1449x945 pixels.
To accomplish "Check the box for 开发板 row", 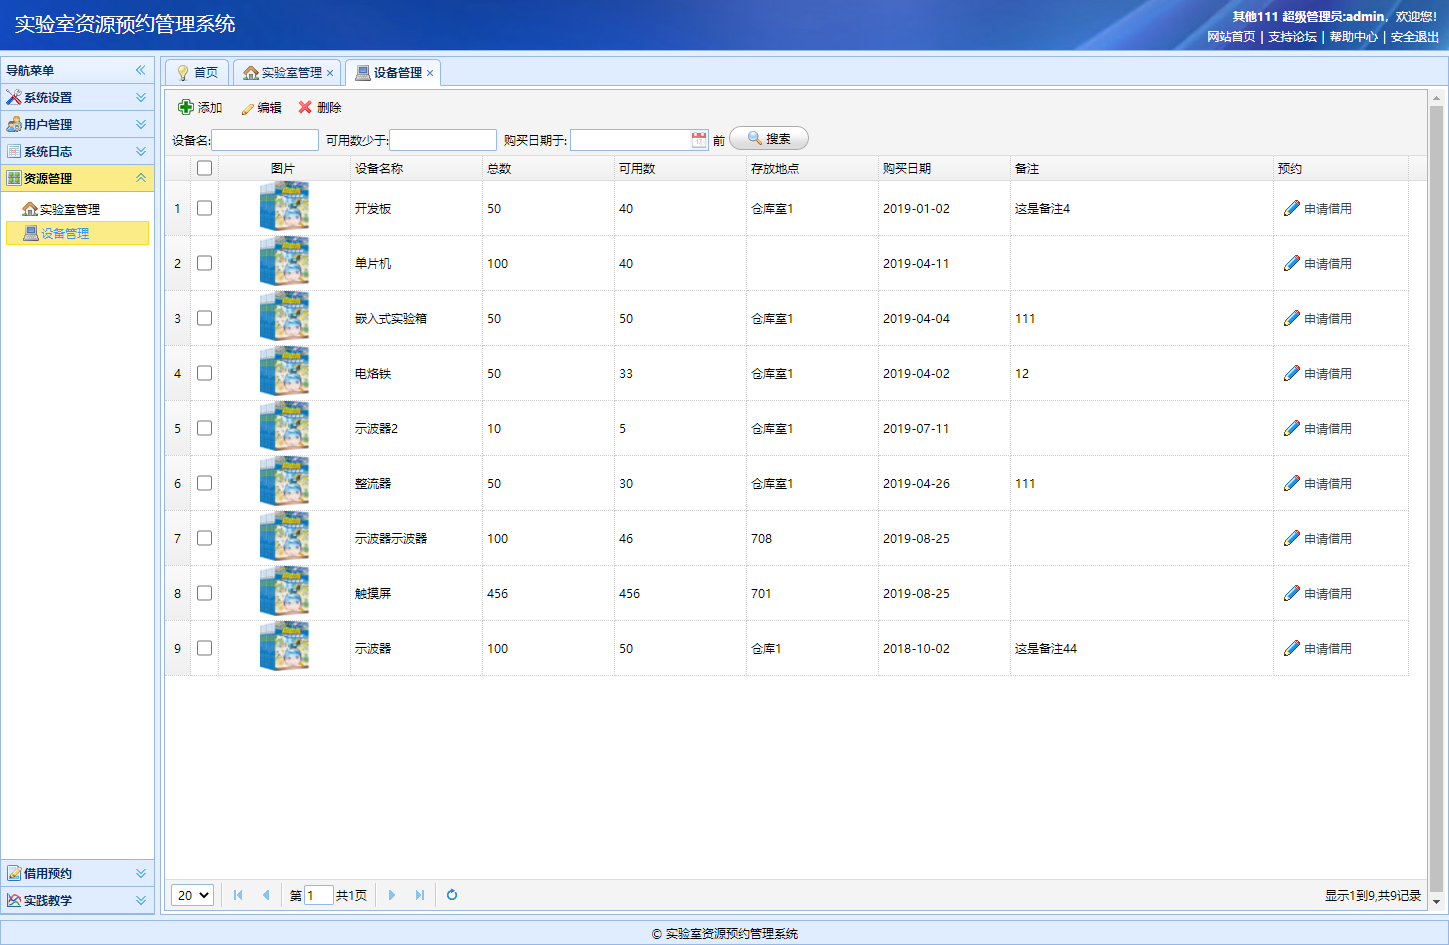I will [205, 208].
